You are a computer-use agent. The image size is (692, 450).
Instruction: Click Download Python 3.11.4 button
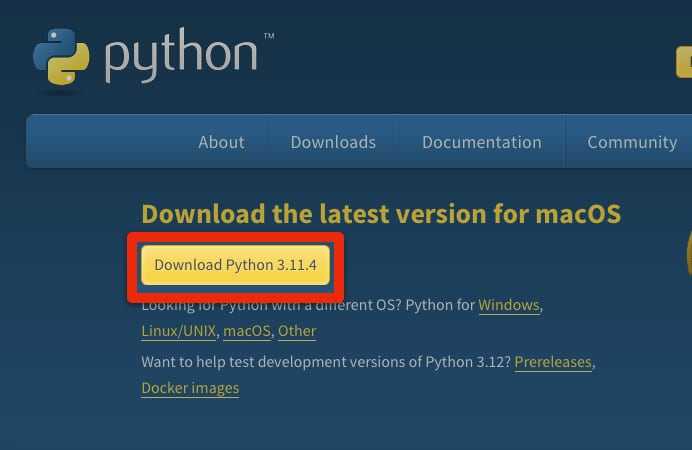click(x=235, y=265)
